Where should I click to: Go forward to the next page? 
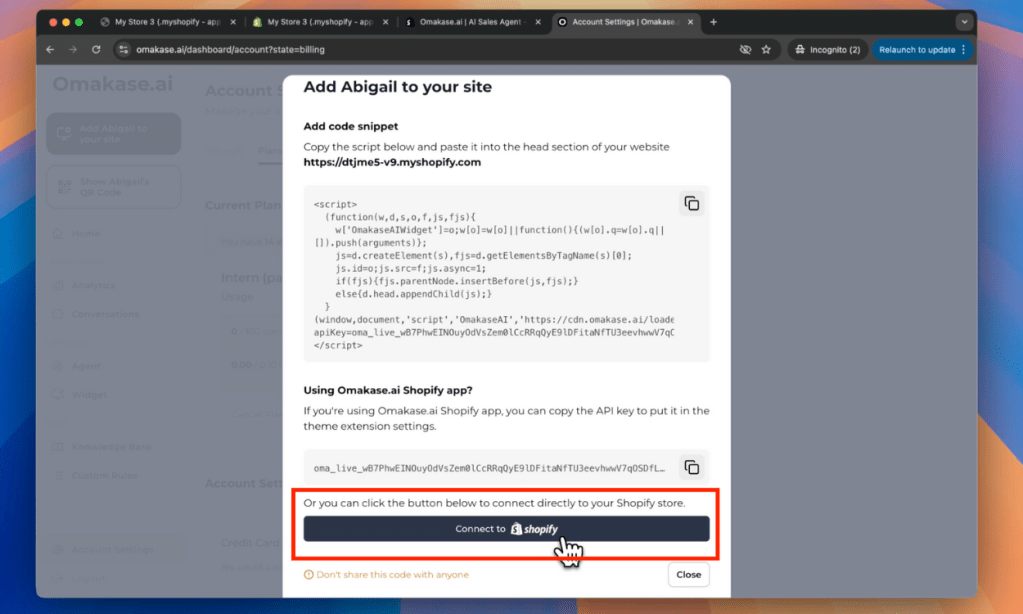tap(73, 49)
